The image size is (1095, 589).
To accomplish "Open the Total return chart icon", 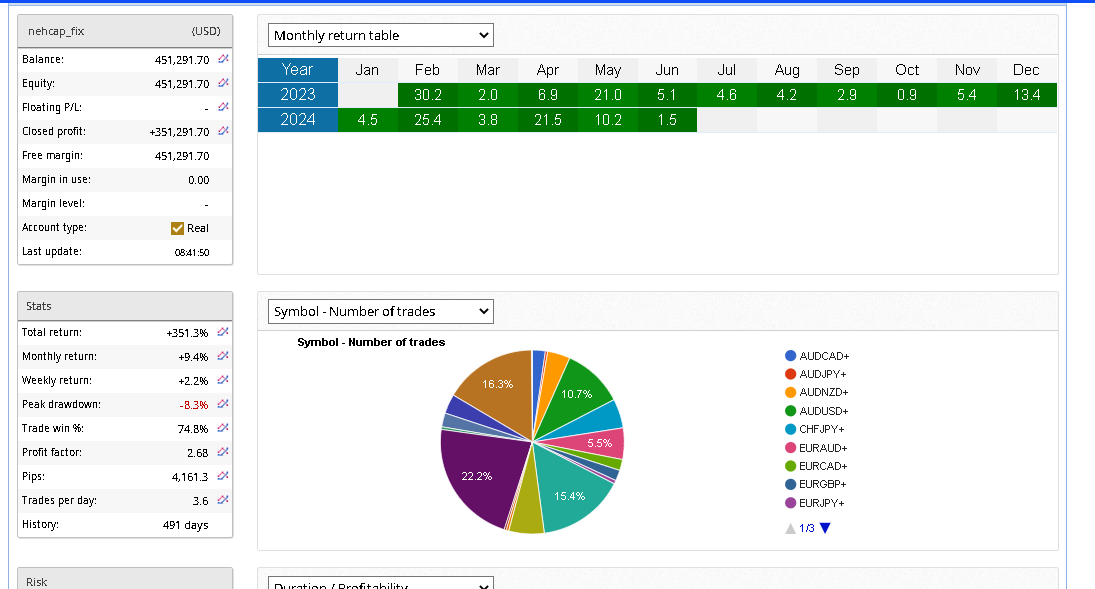I will click(222, 332).
